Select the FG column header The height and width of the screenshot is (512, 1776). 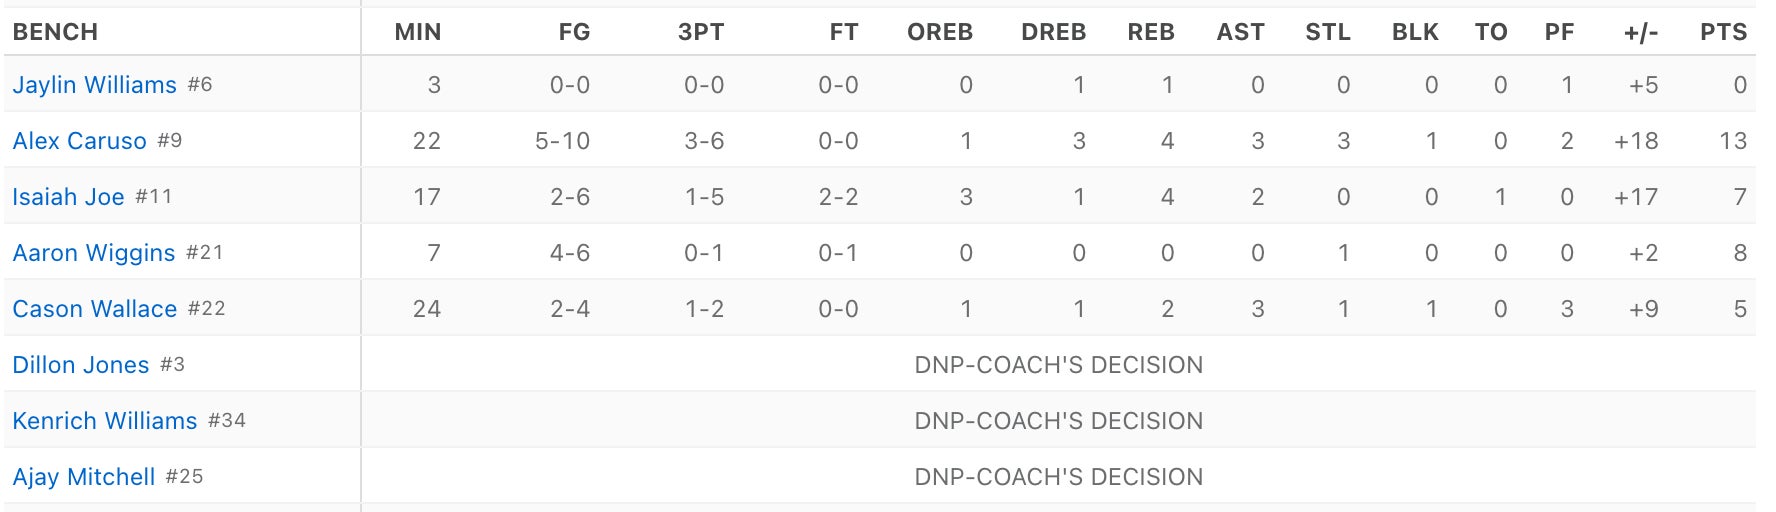[574, 32]
